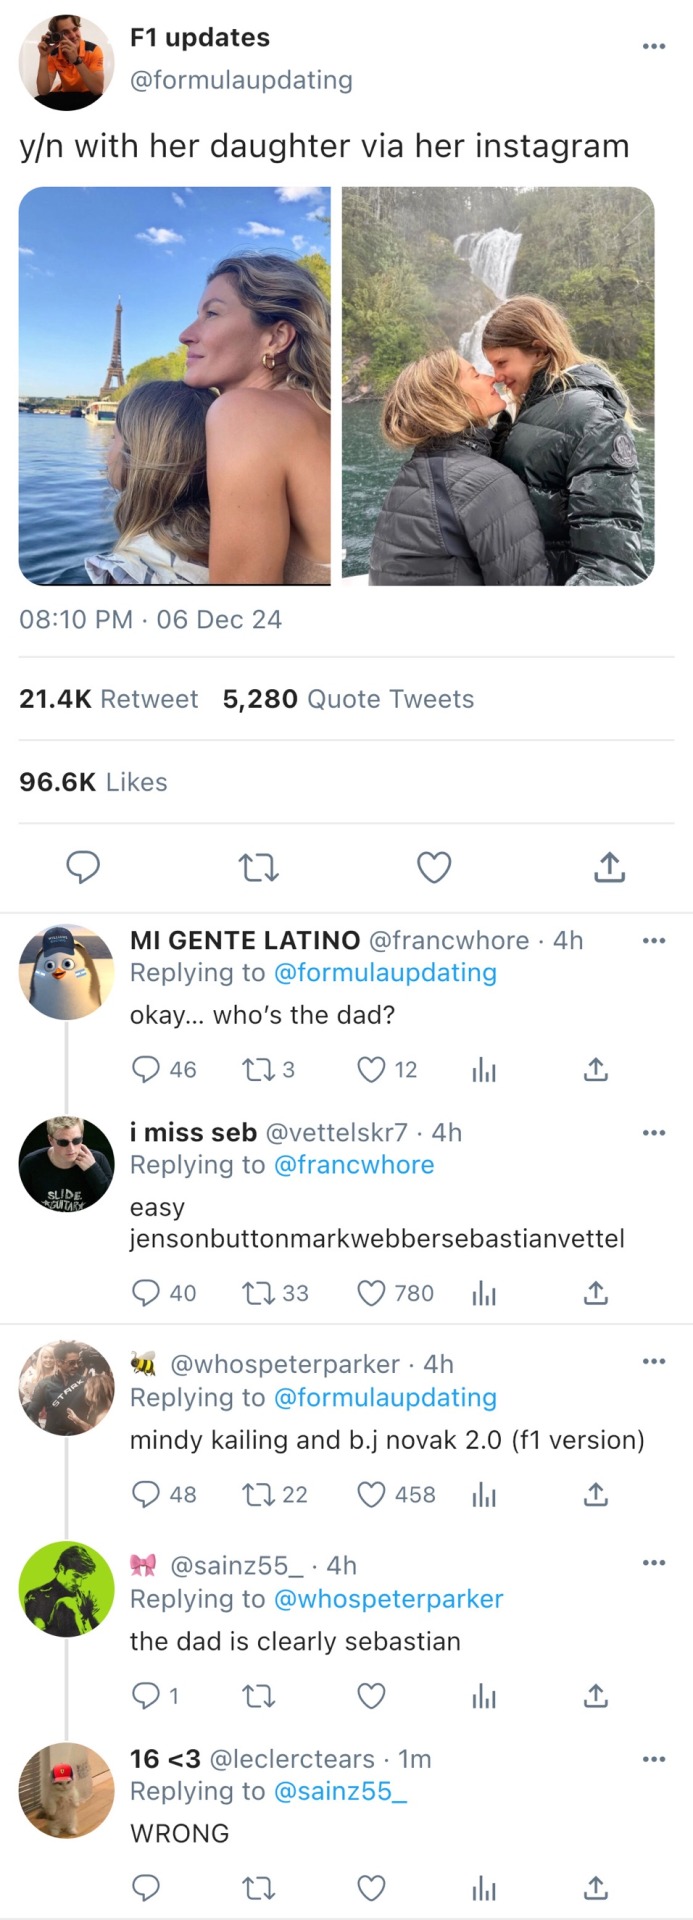
Task: View analytics for the WRONG reply
Action: [484, 1888]
